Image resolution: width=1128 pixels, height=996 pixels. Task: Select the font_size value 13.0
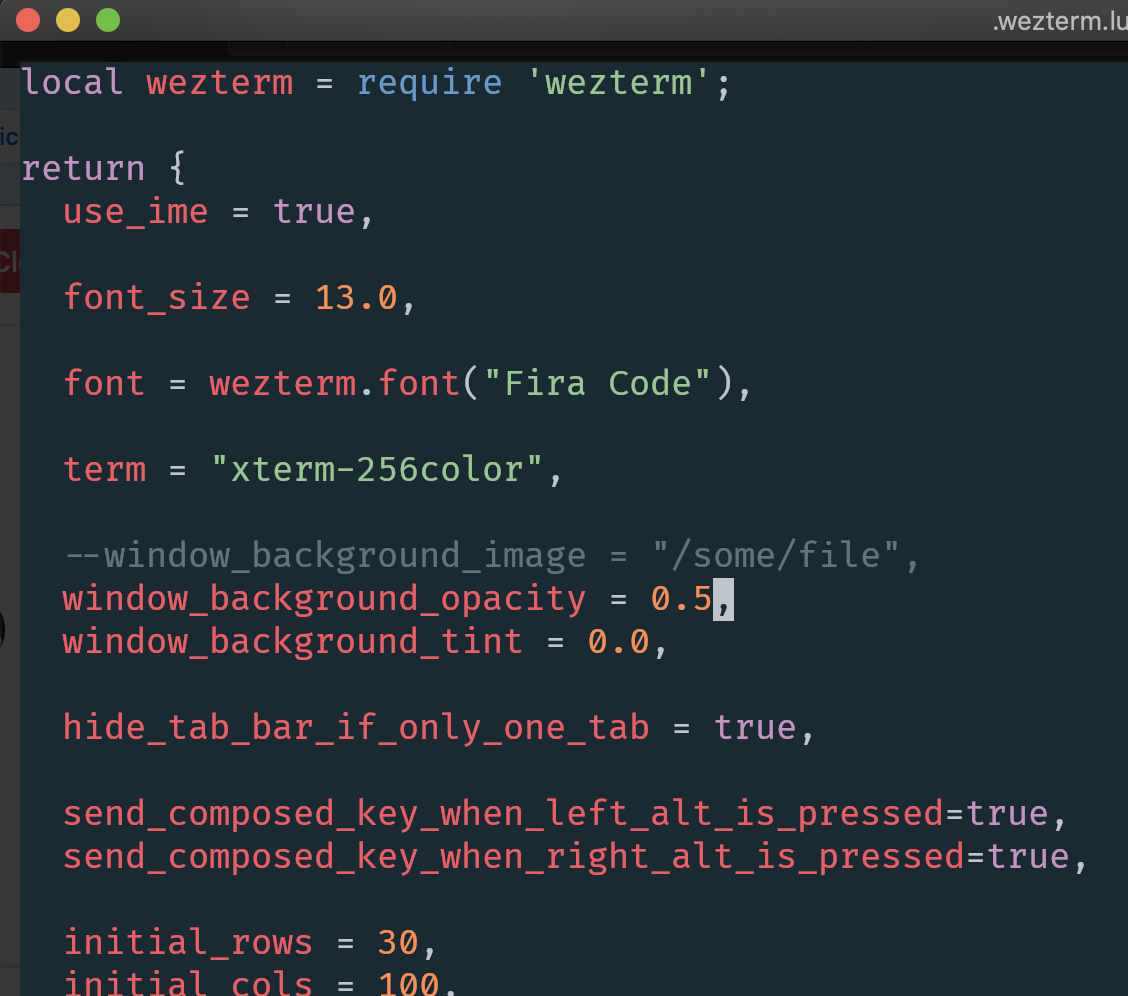pyautogui.click(x=356, y=297)
